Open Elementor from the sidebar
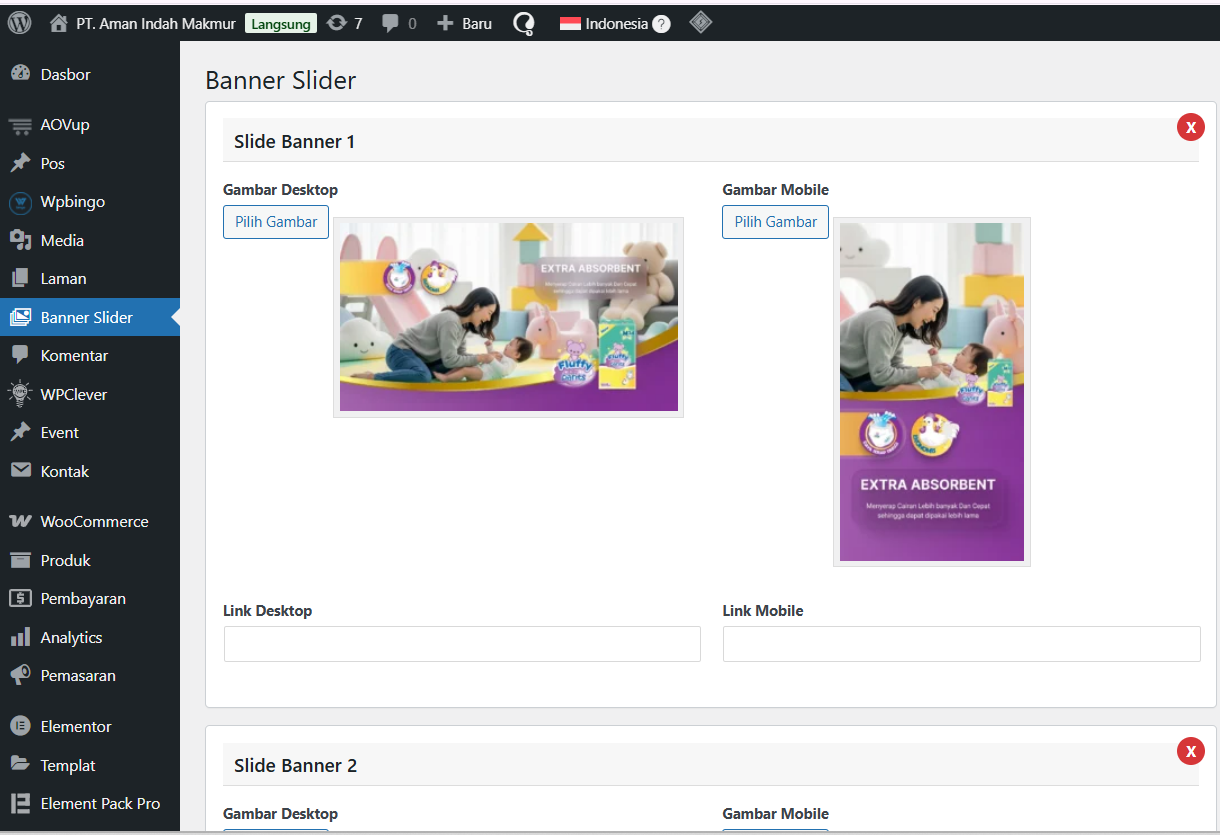 click(x=76, y=726)
